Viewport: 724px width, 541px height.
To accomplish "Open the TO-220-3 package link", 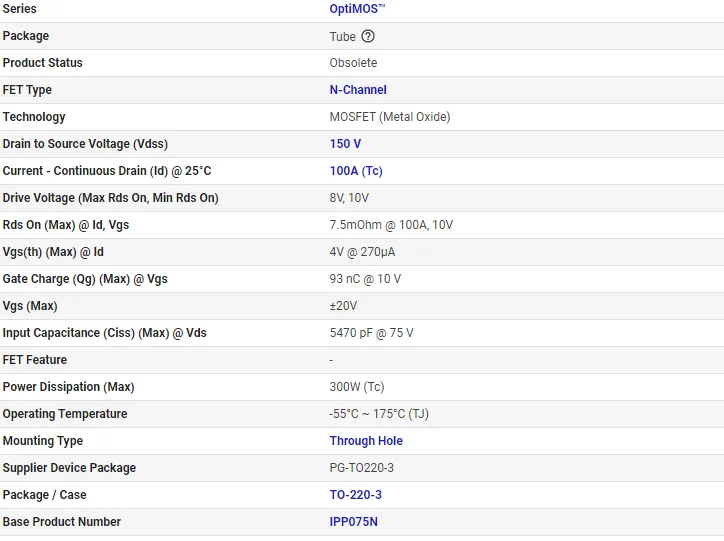I will click(x=355, y=495).
